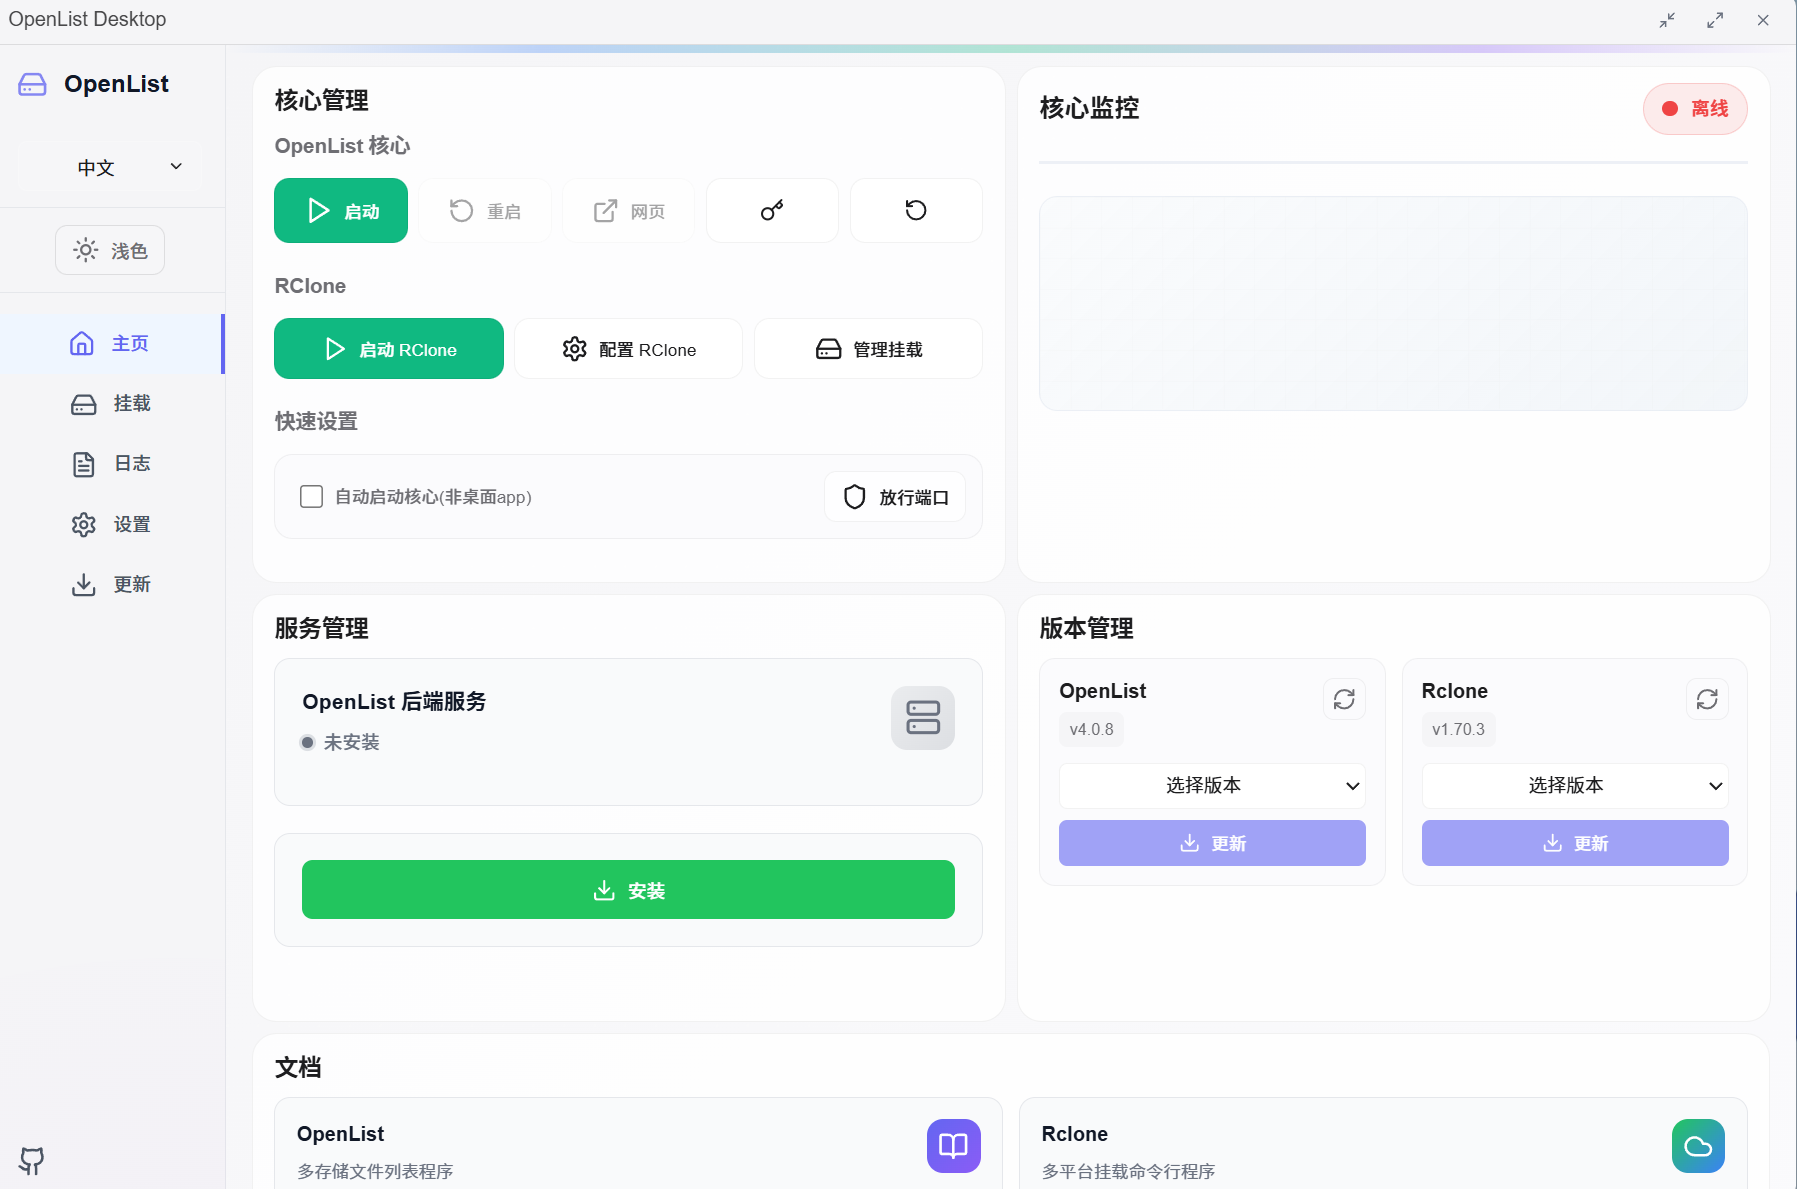The image size is (1797, 1189).
Task: Open the 日志 sidebar page
Action: (x=111, y=464)
